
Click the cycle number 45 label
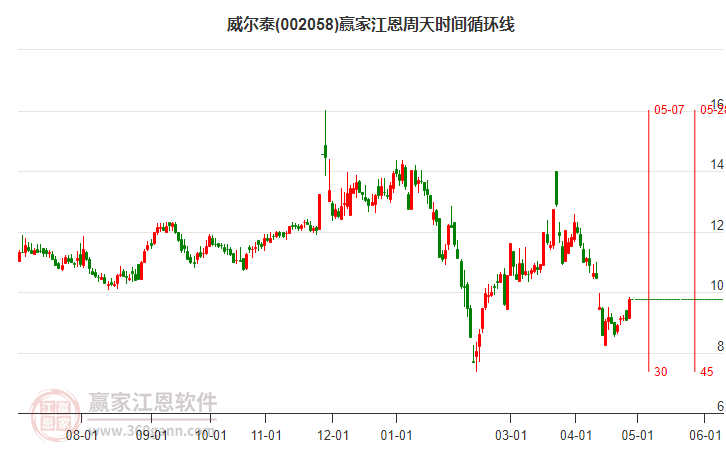click(x=707, y=371)
